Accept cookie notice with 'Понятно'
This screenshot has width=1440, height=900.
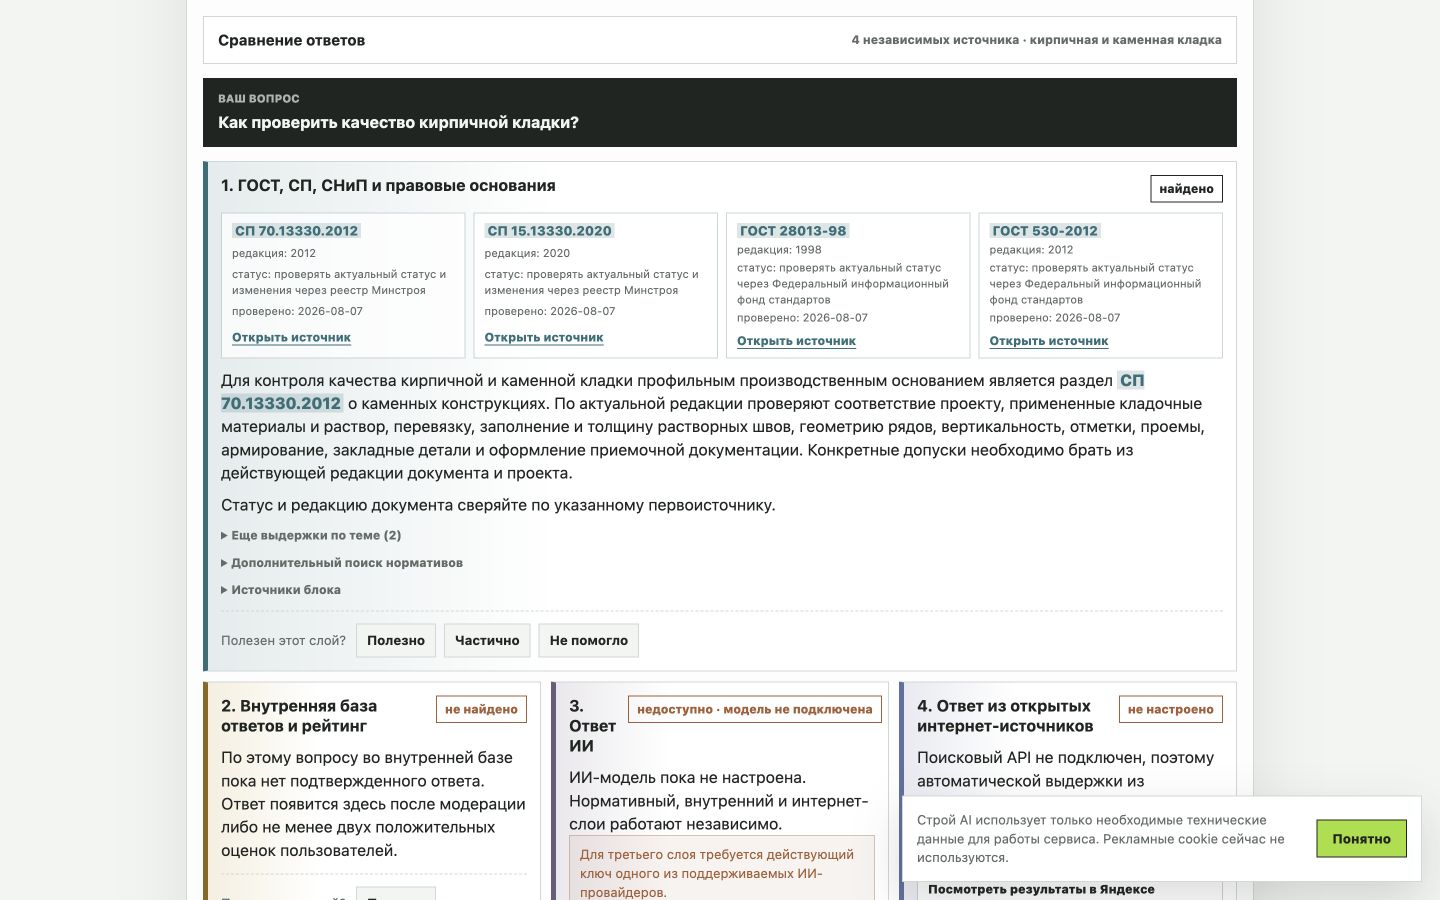(x=1361, y=838)
